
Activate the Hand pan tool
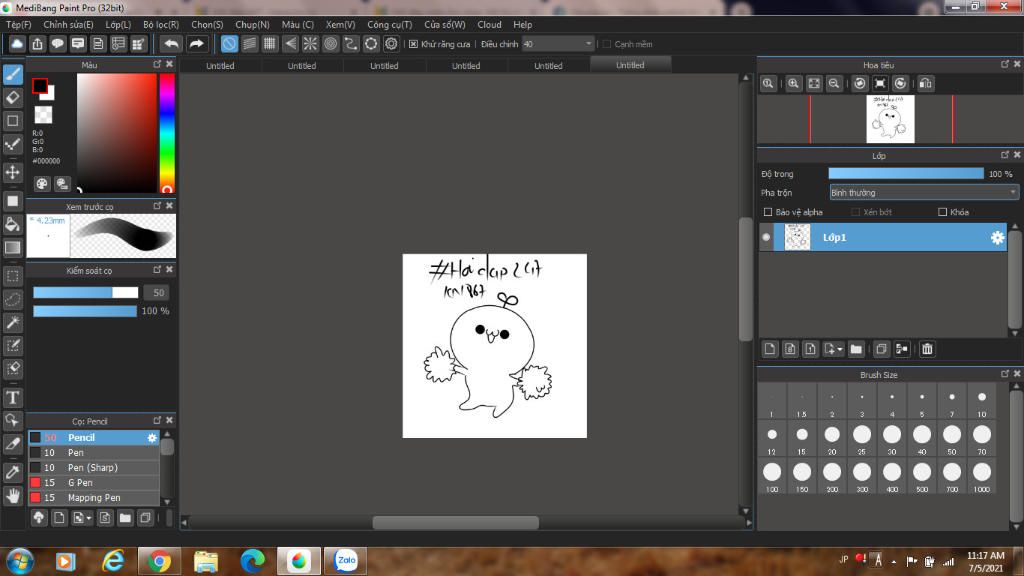13,496
